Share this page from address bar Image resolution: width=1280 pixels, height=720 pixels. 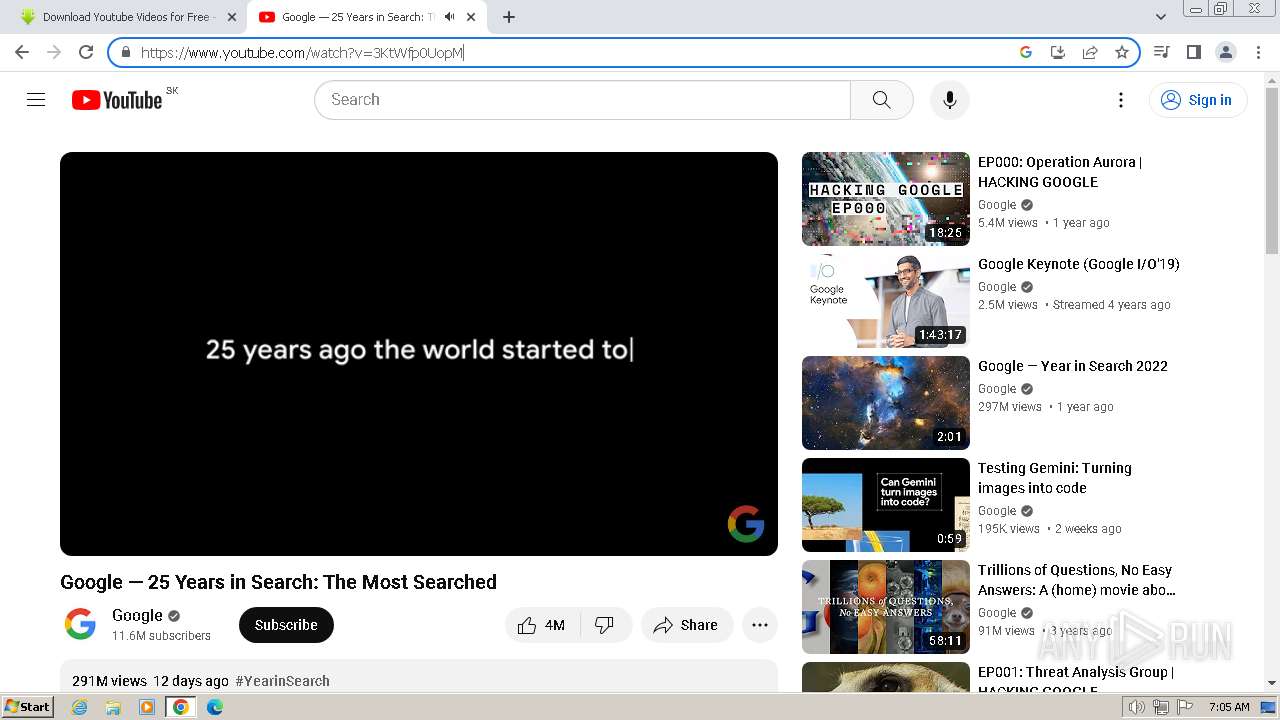(1090, 52)
